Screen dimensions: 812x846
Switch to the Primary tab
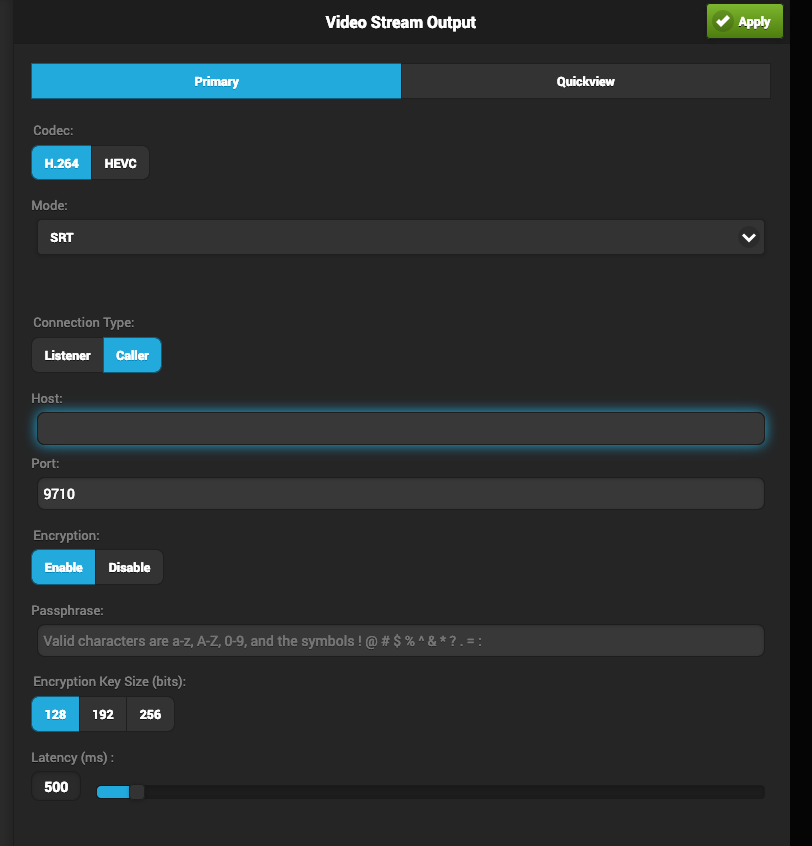[216, 81]
